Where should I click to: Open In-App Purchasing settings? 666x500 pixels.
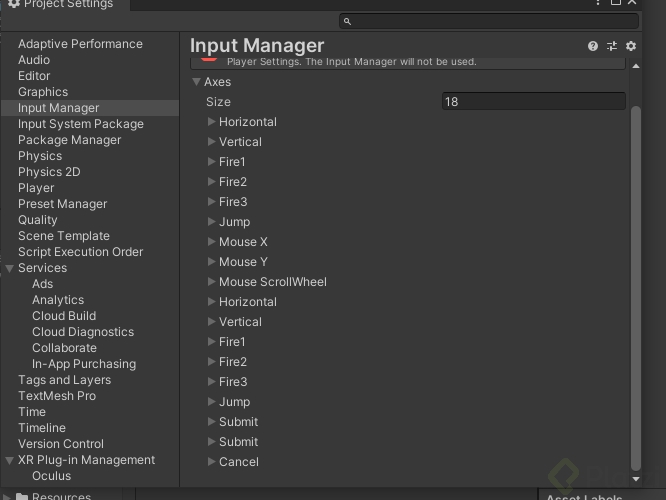(84, 364)
